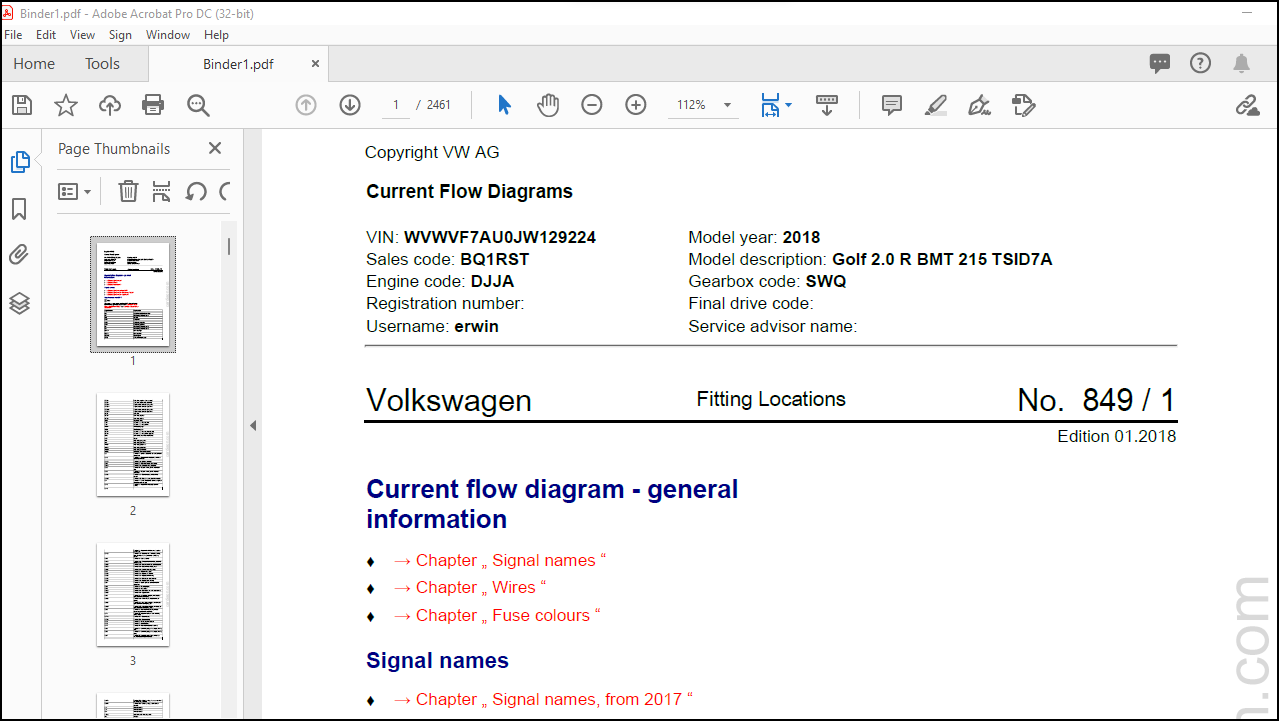The image size is (1279, 721).
Task: Zoom in with the plus icon
Action: tap(636, 105)
